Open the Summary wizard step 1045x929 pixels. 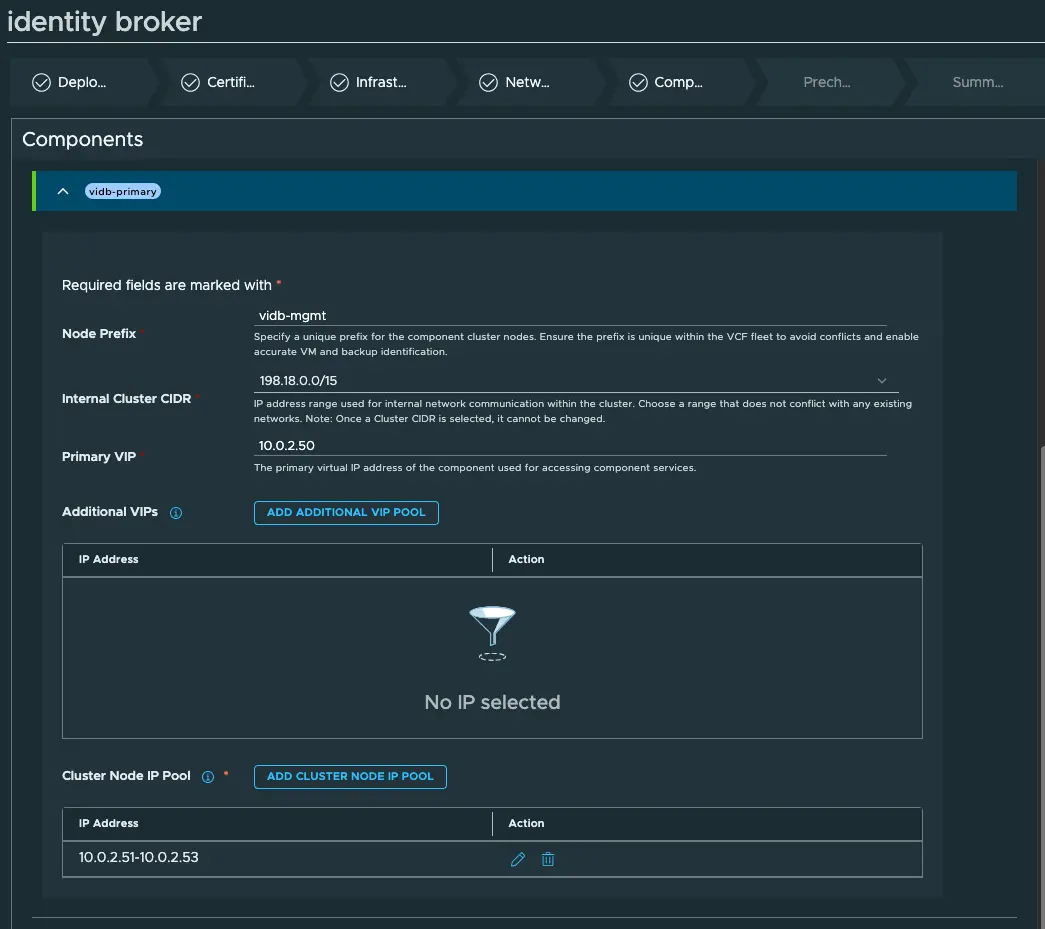click(x=977, y=83)
